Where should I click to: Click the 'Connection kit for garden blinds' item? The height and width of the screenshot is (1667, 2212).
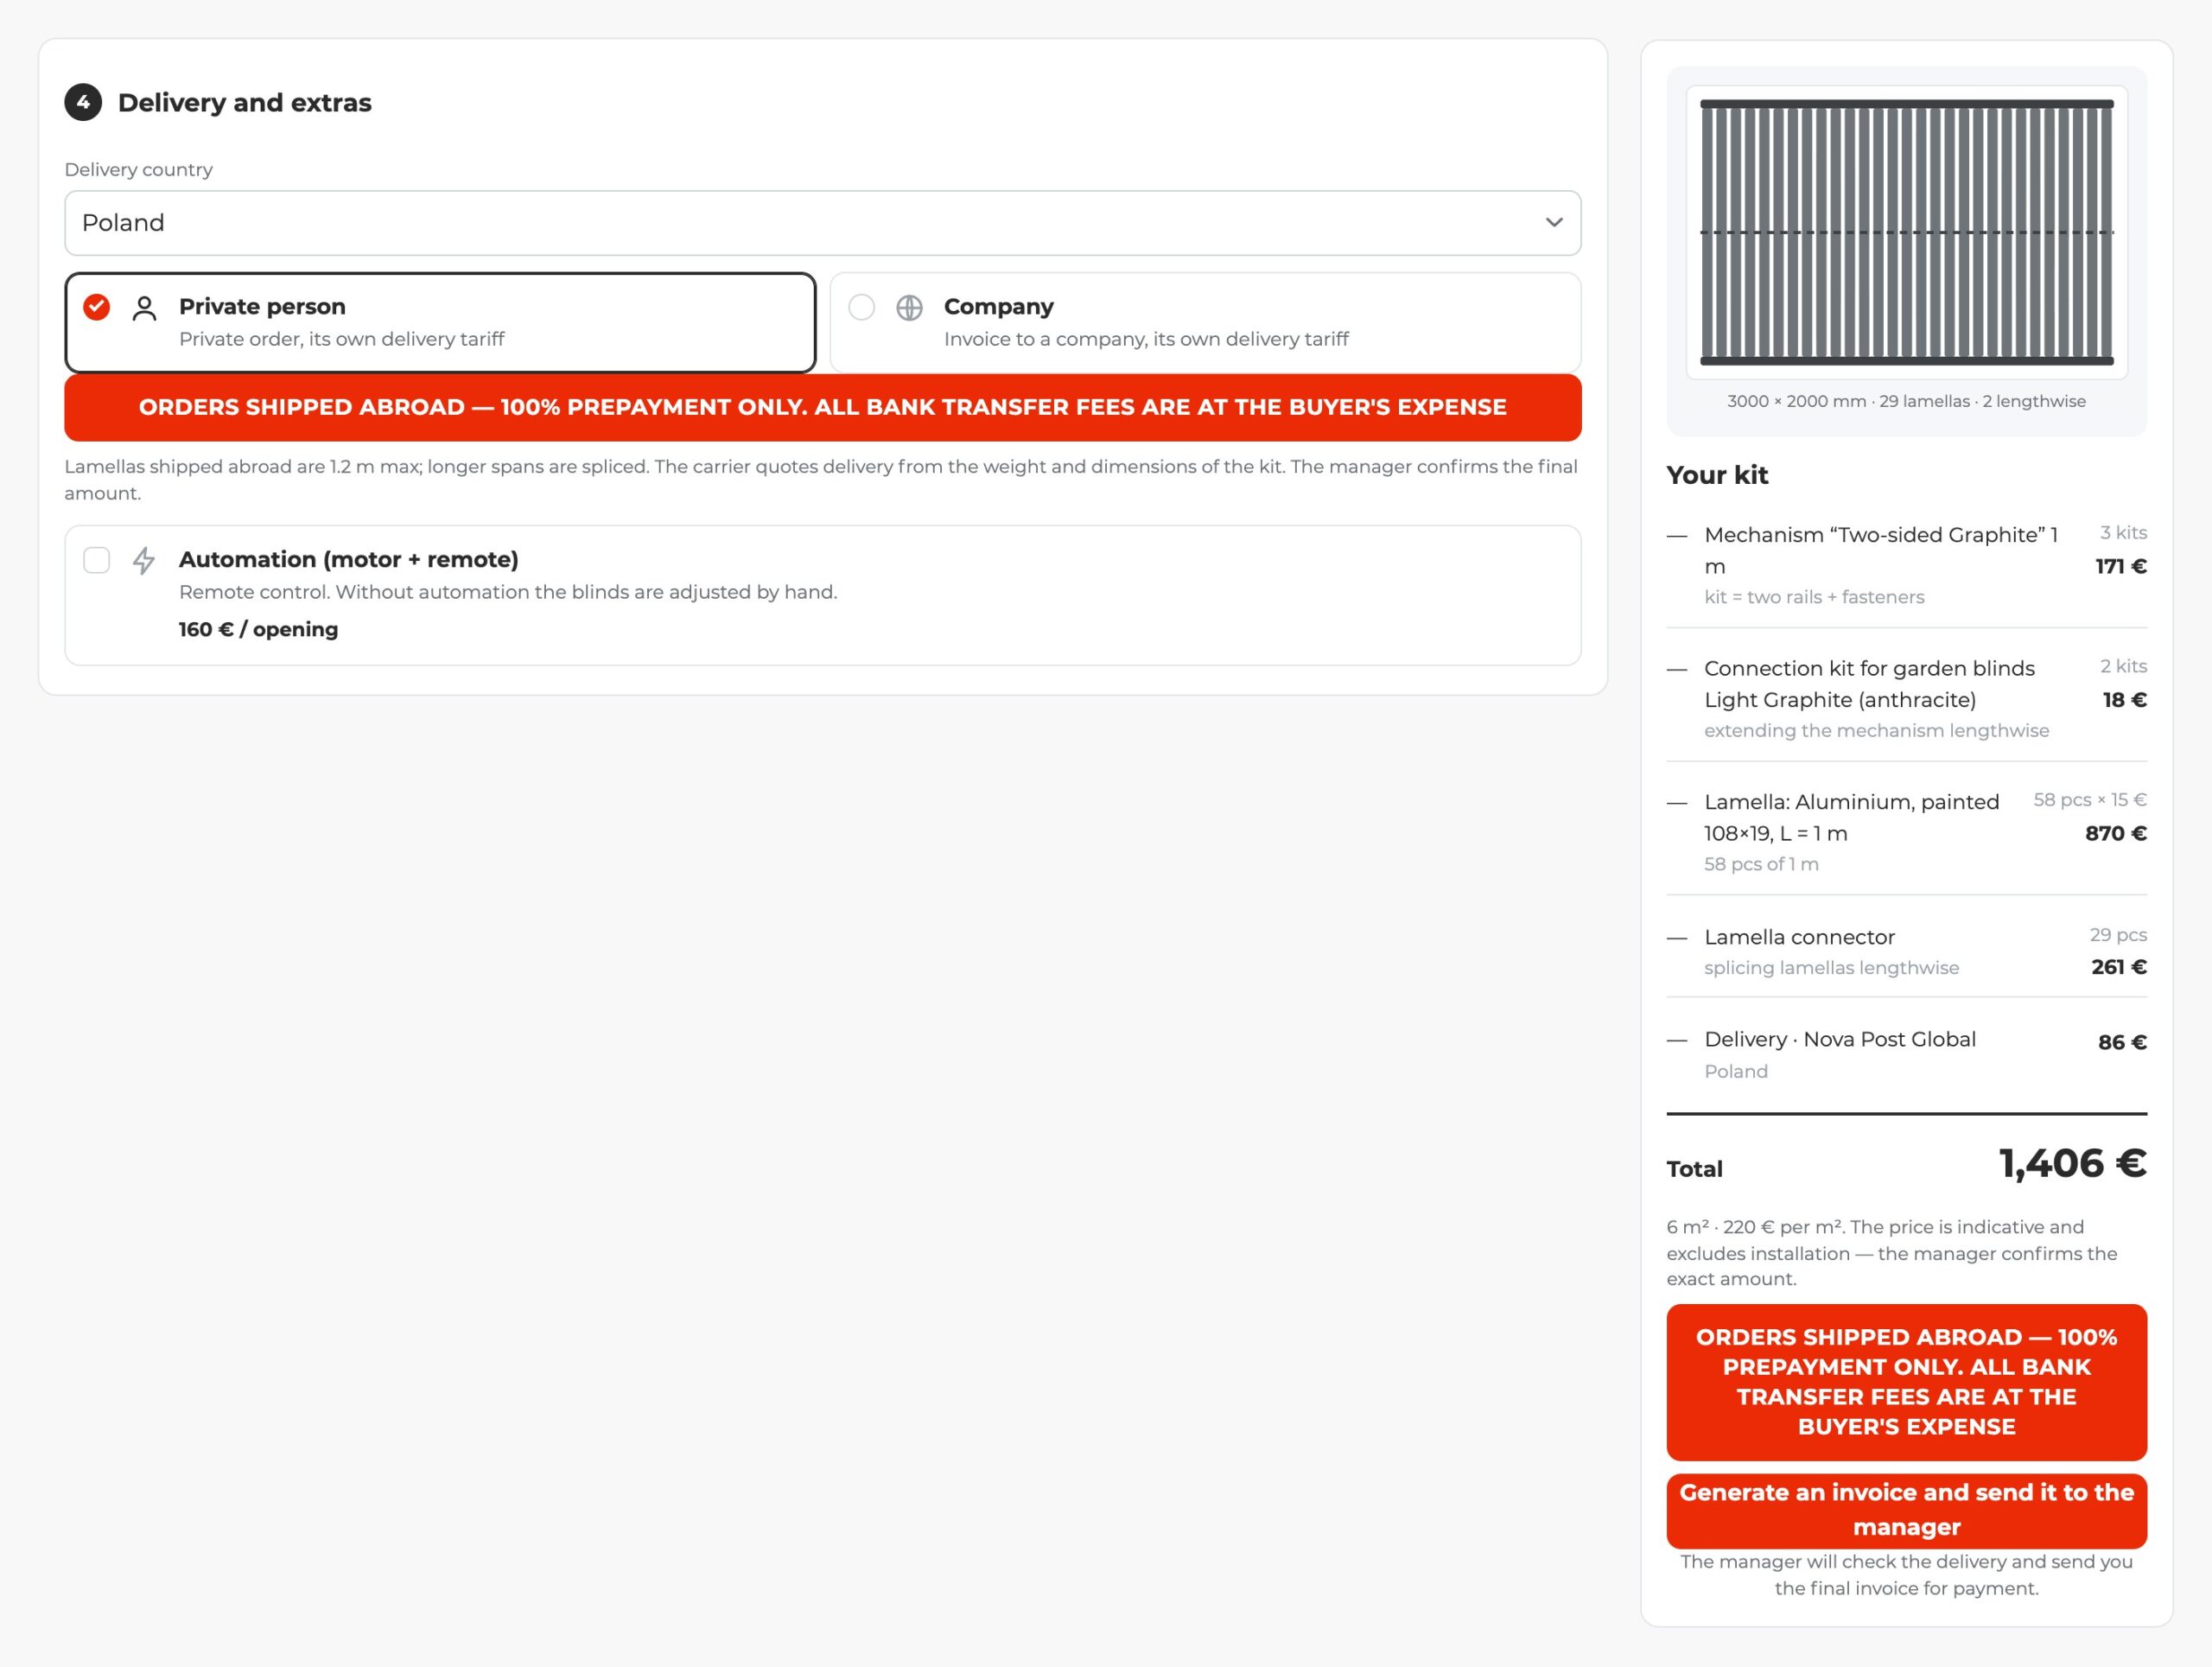click(1869, 684)
